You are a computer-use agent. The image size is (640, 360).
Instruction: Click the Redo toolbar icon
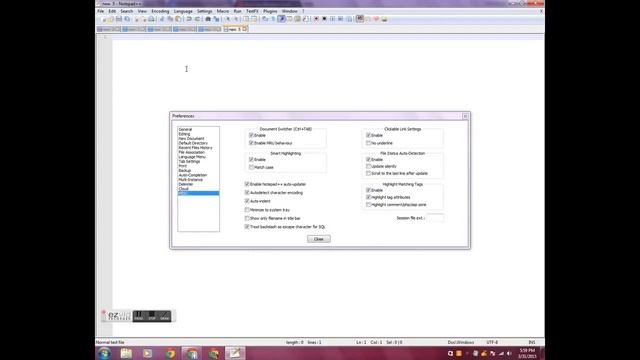click(198, 19)
